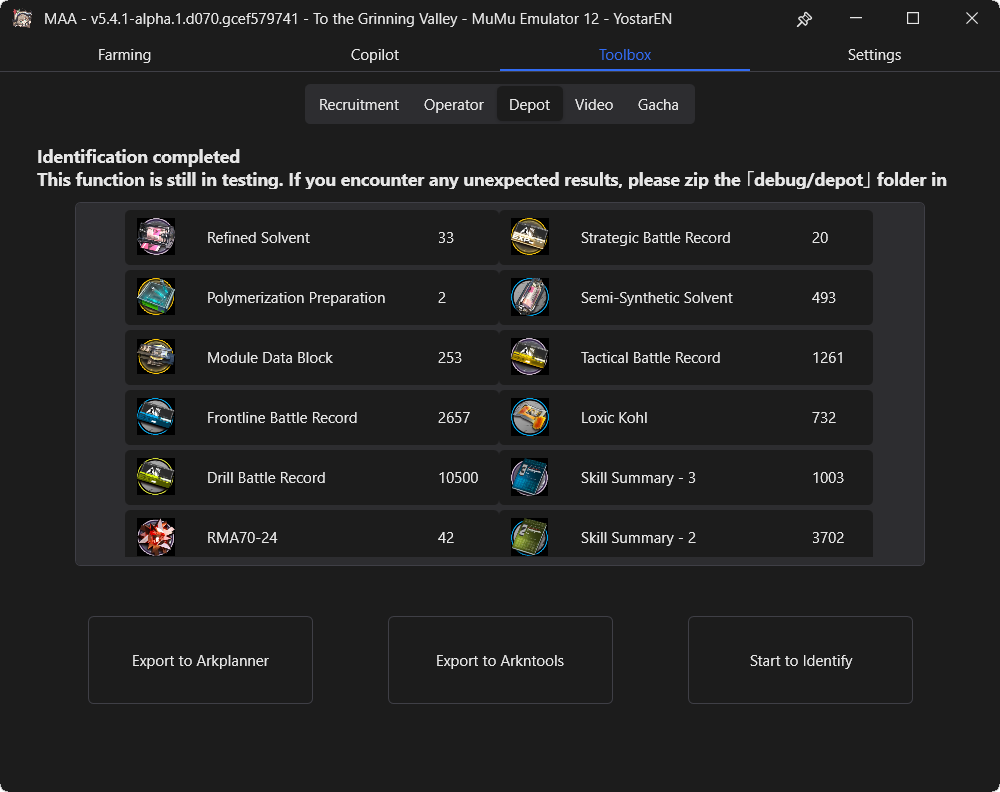Select the 'Skill Summary - 2' name text
1000x792 pixels.
coord(638,538)
